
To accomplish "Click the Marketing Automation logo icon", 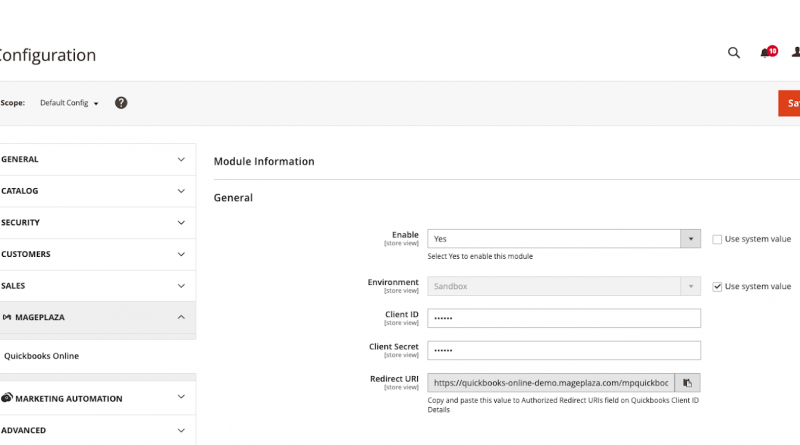I will tap(7, 398).
